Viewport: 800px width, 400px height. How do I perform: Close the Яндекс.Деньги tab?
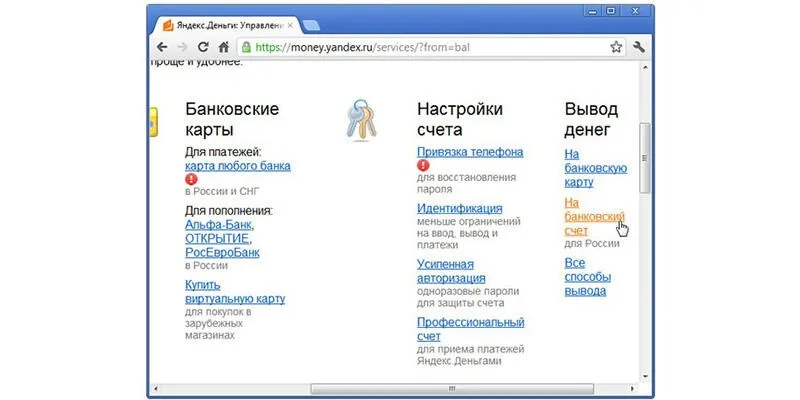tap(291, 26)
